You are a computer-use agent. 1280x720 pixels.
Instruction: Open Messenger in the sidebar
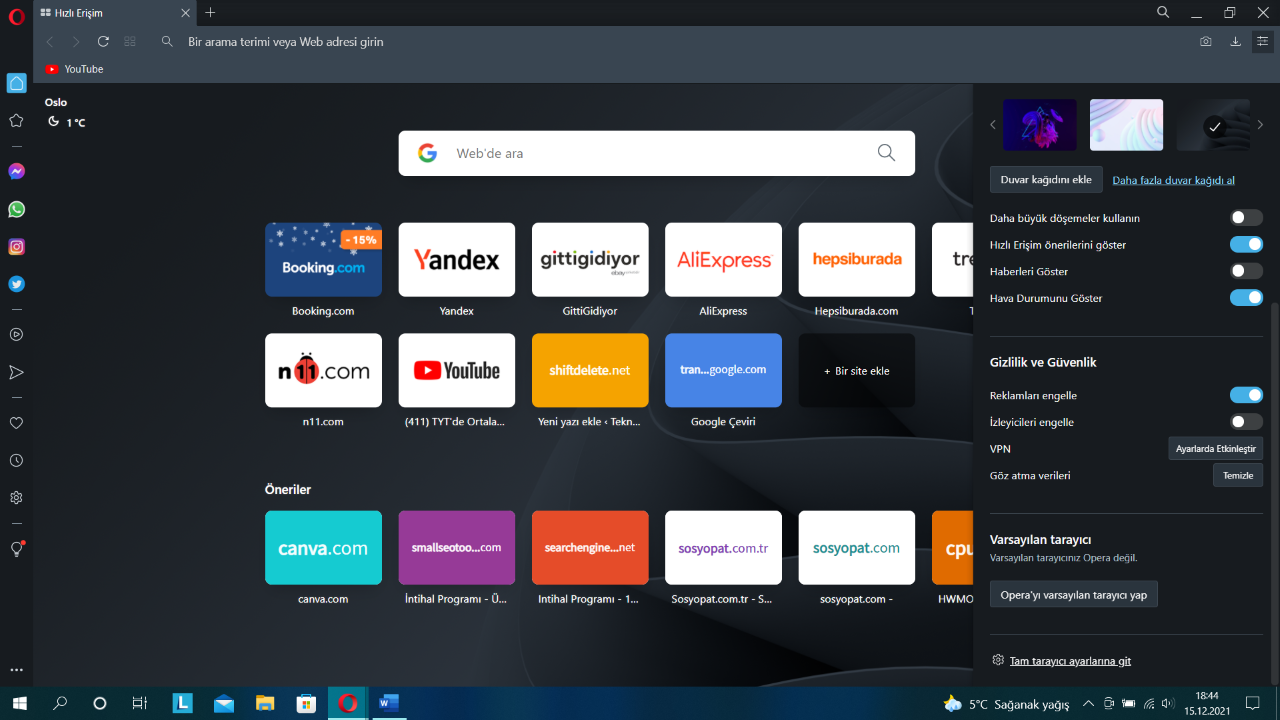(16, 171)
